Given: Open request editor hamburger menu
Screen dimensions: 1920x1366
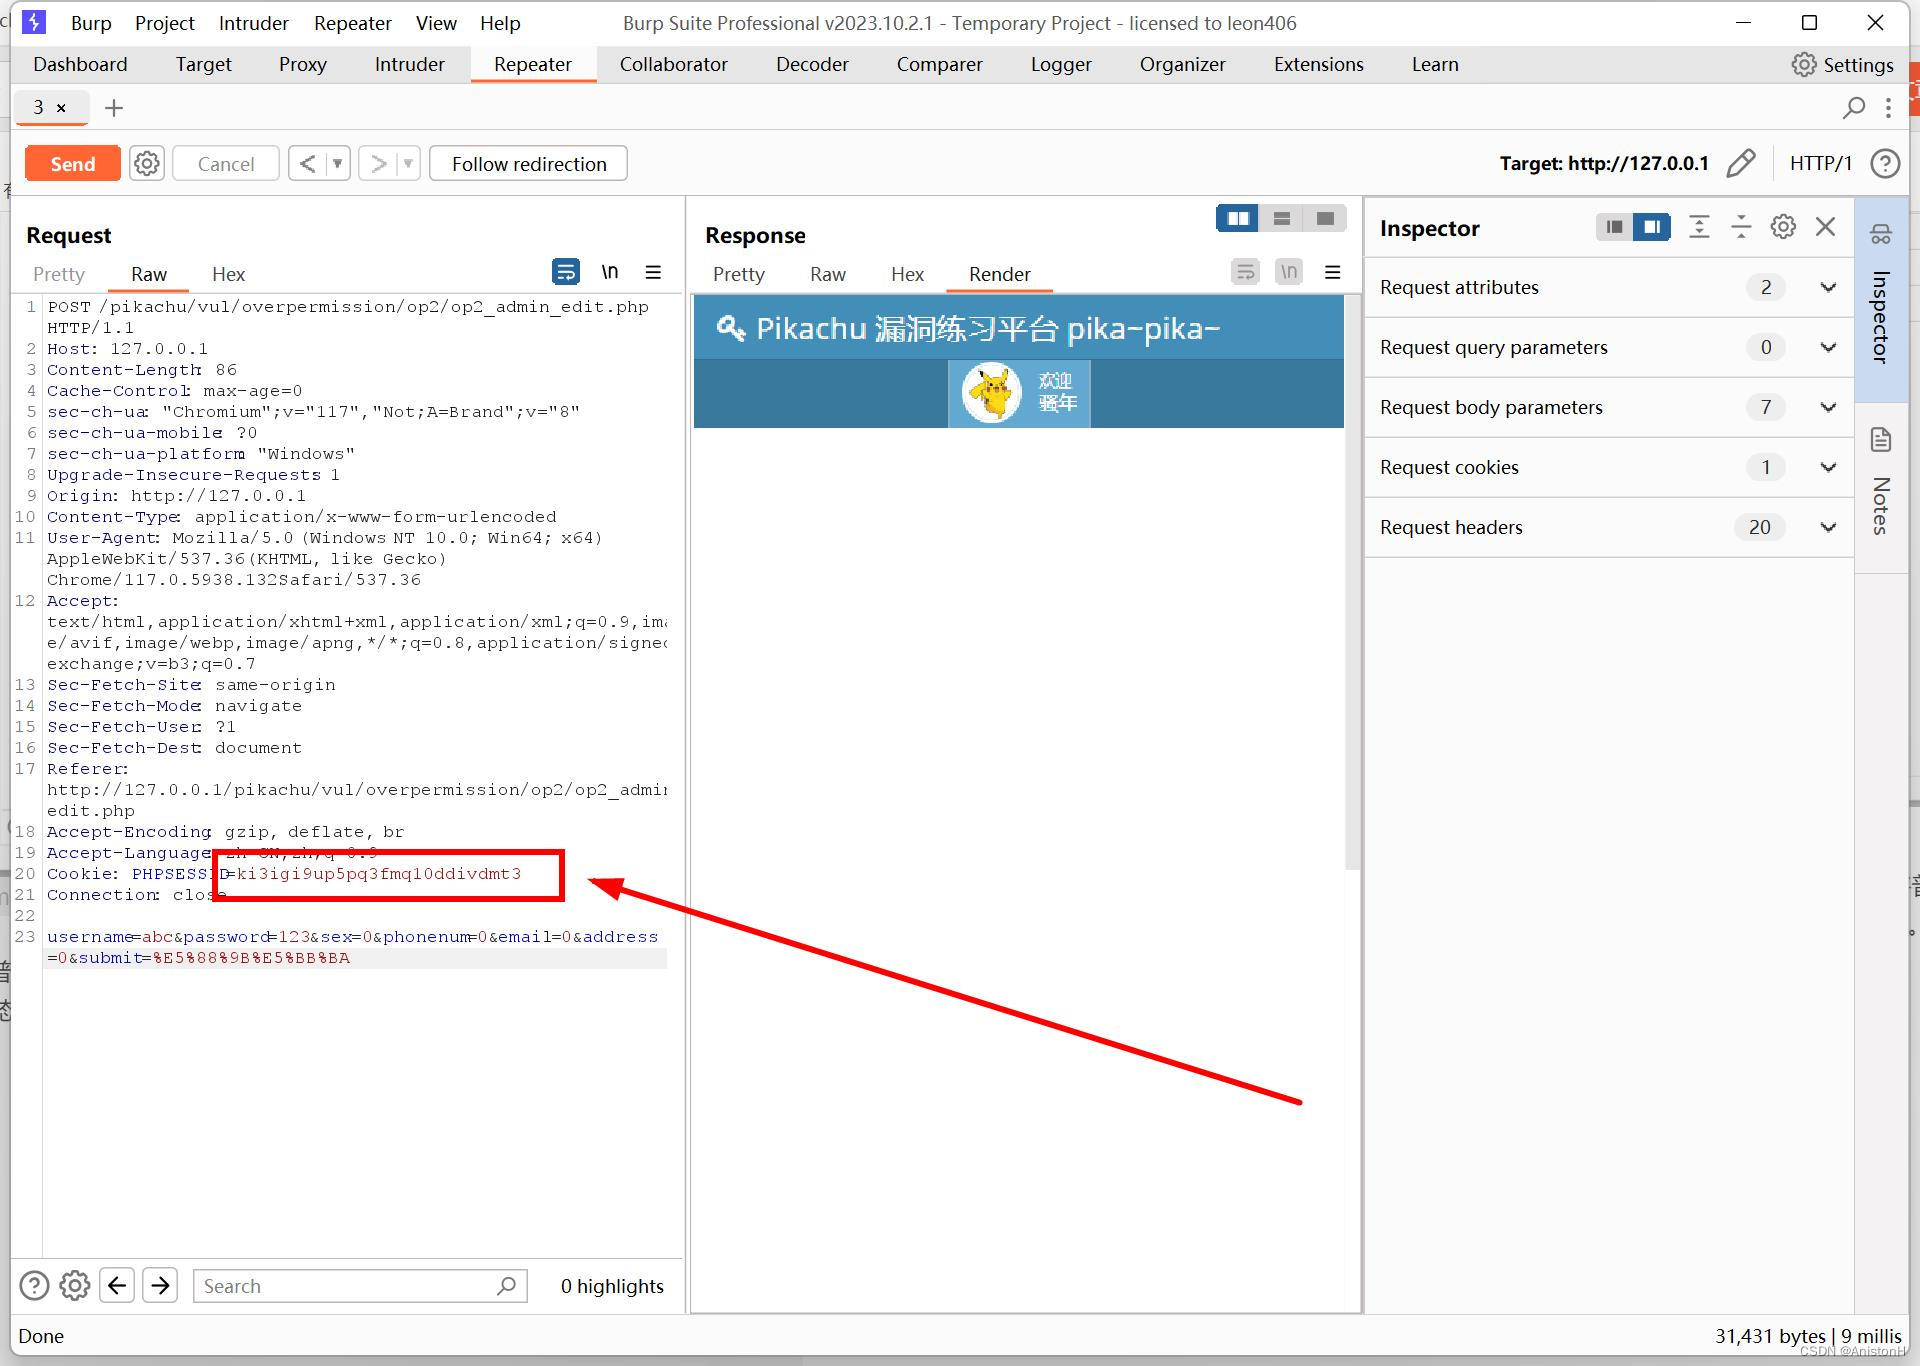Looking at the screenshot, I should click(654, 272).
